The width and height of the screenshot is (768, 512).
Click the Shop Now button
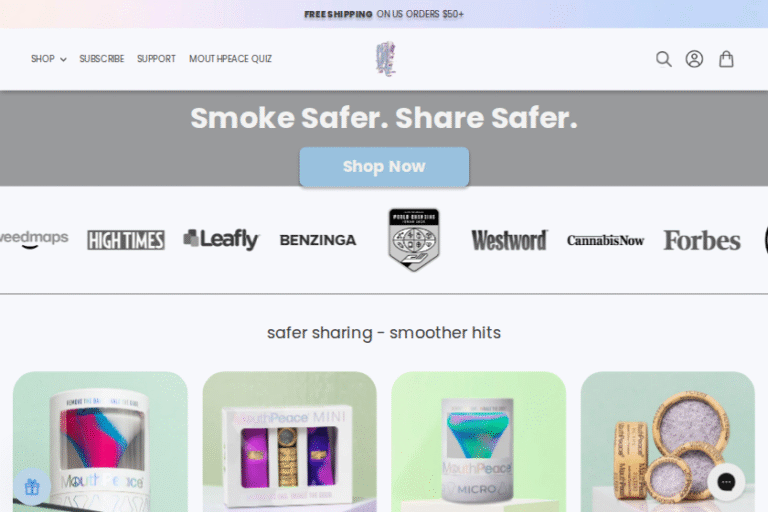[x=384, y=167]
